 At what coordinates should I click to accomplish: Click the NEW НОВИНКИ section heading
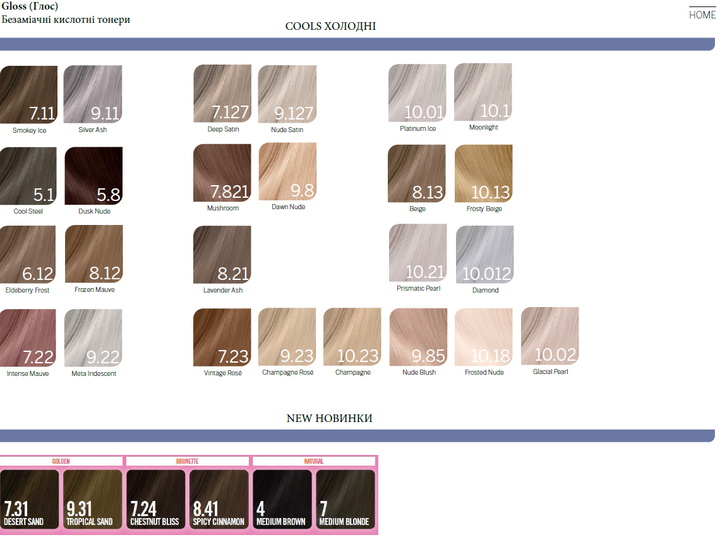[x=329, y=418]
